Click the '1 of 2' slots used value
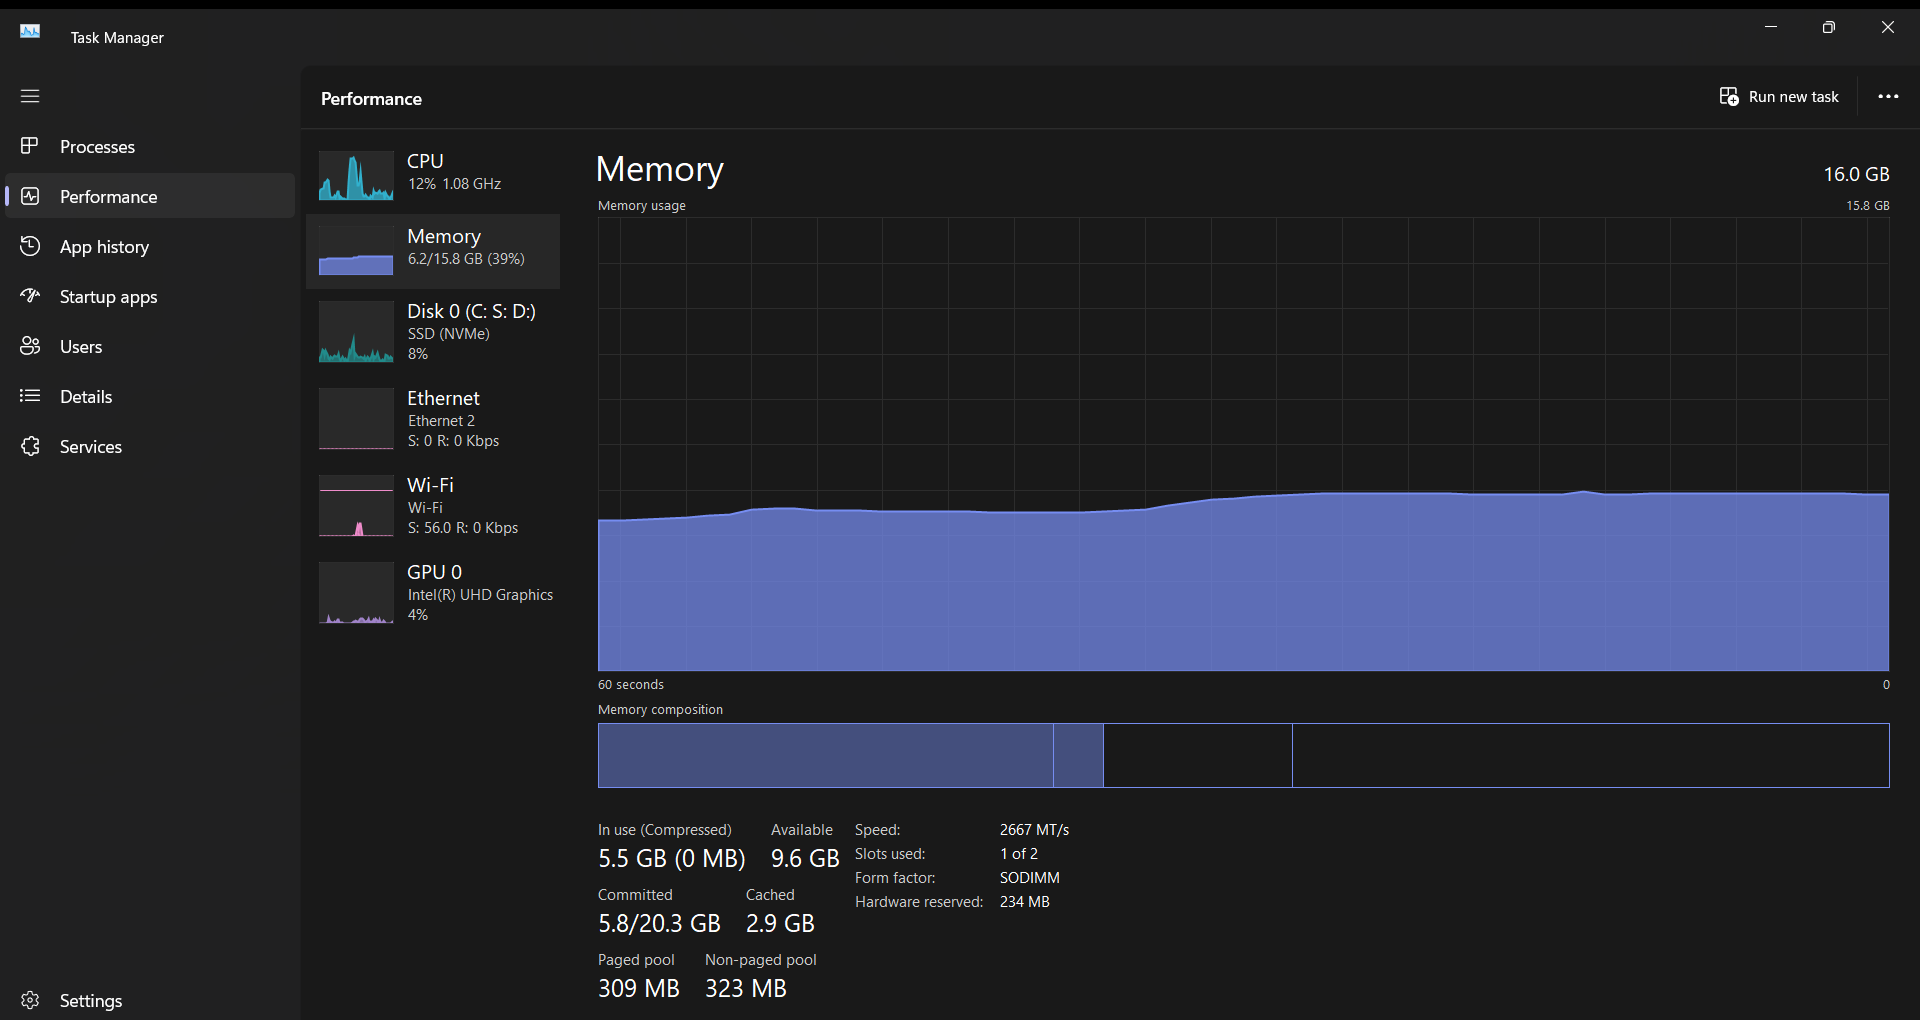This screenshot has width=1920, height=1020. click(1018, 854)
